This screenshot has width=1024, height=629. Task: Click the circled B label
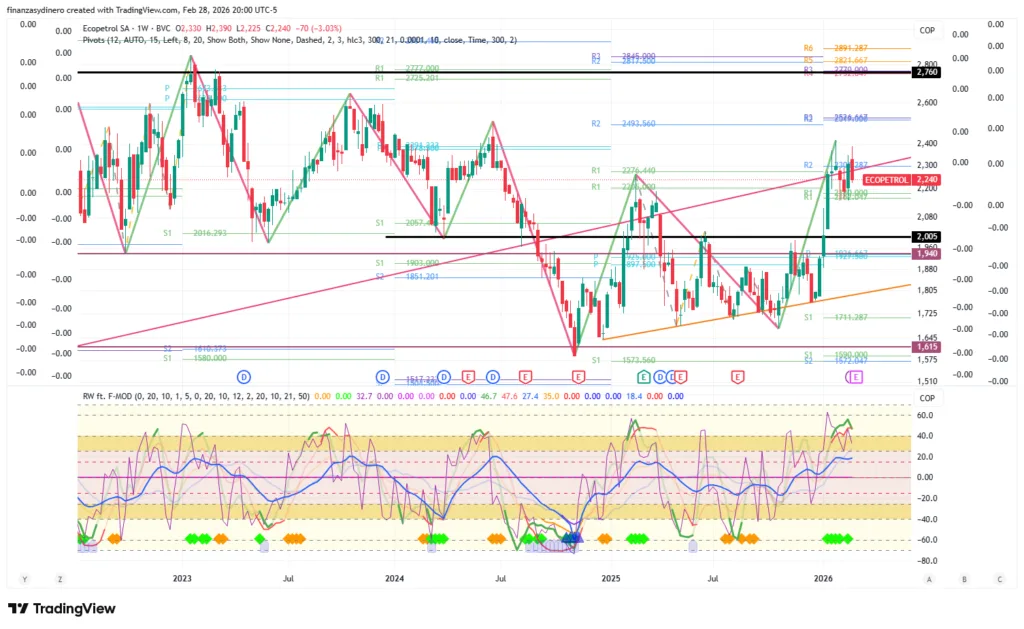(964, 579)
